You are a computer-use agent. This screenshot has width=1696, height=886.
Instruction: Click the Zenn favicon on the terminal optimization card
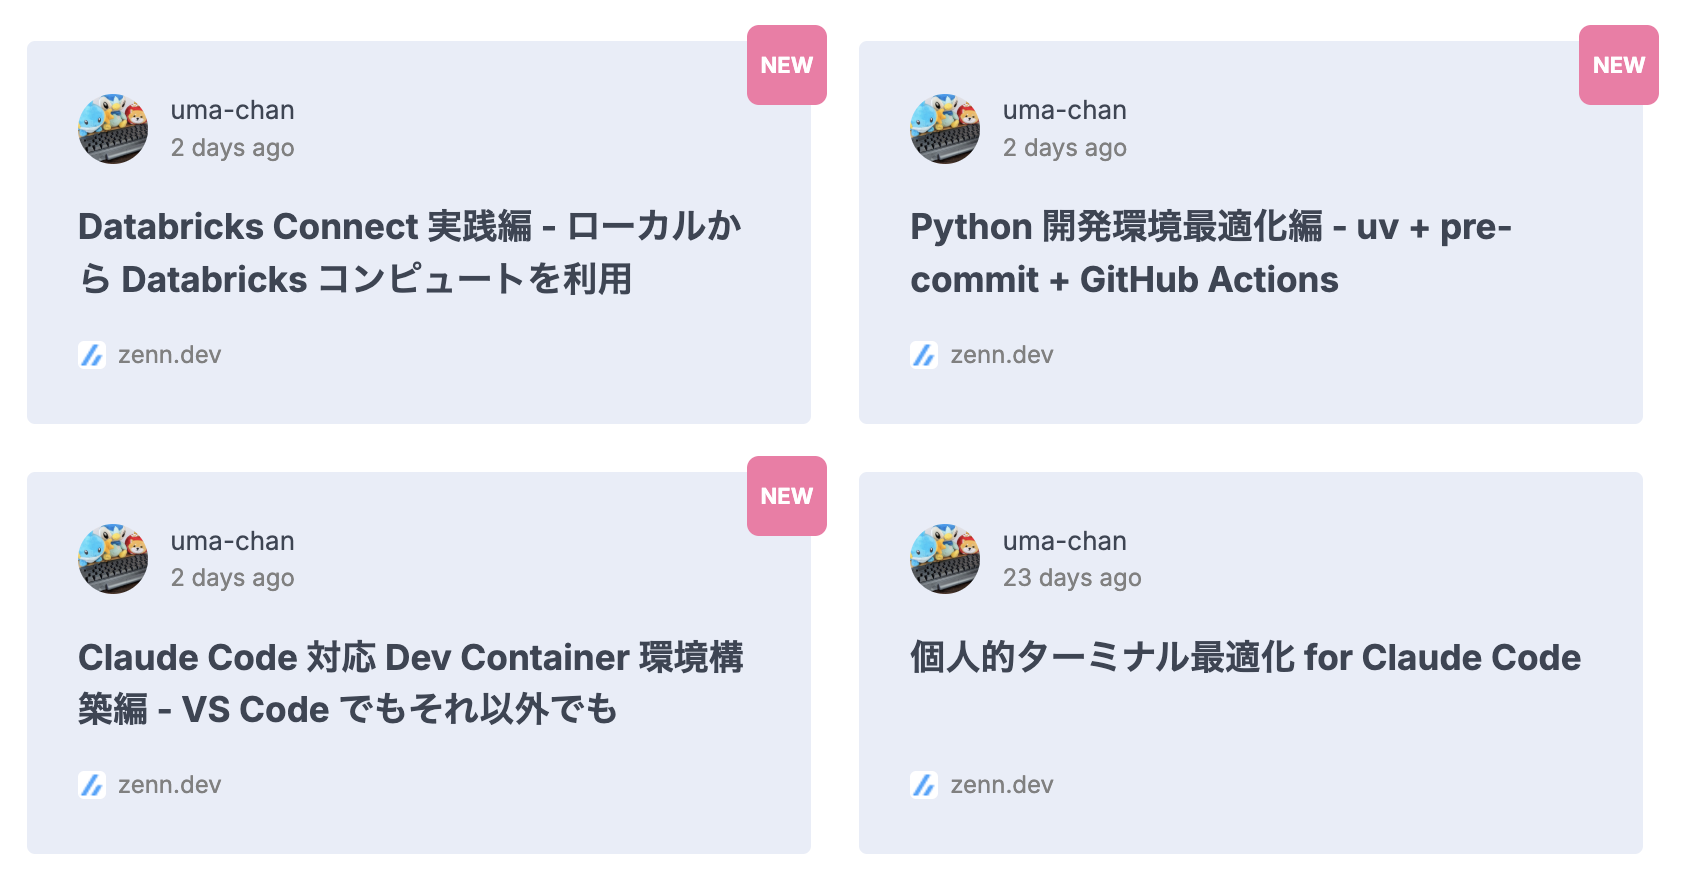click(924, 785)
